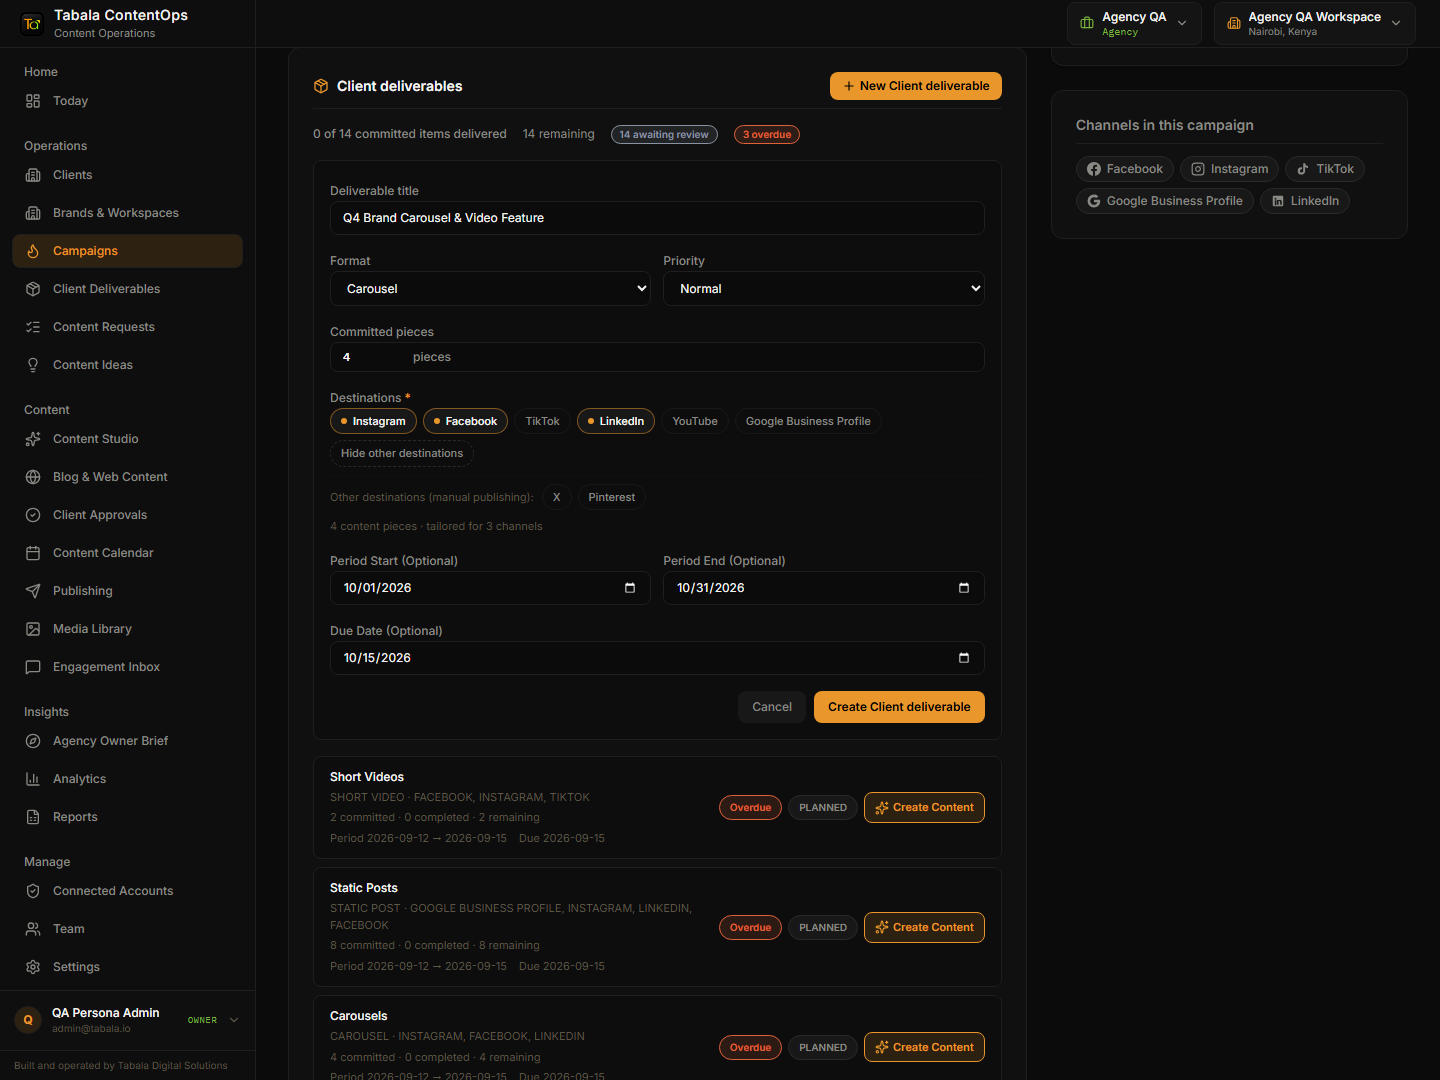The image size is (1440, 1080).
Task: Click the LinkedIn channel chip in campaign panel
Action: (1305, 201)
